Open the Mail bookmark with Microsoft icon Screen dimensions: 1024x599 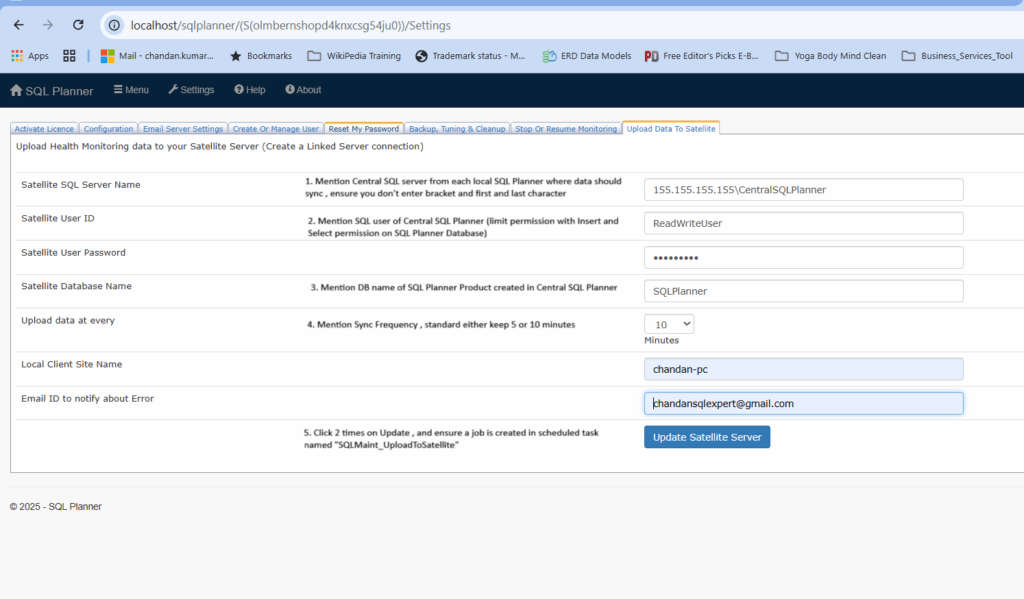(158, 56)
